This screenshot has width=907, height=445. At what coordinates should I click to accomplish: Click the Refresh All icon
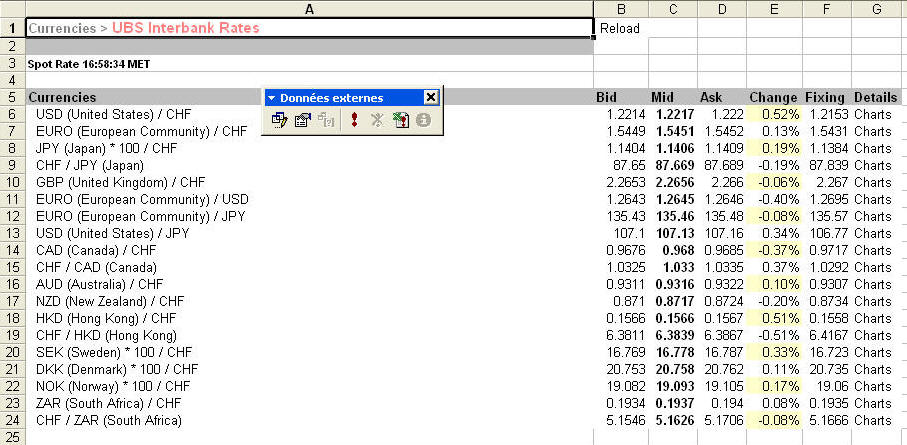pyautogui.click(x=400, y=120)
